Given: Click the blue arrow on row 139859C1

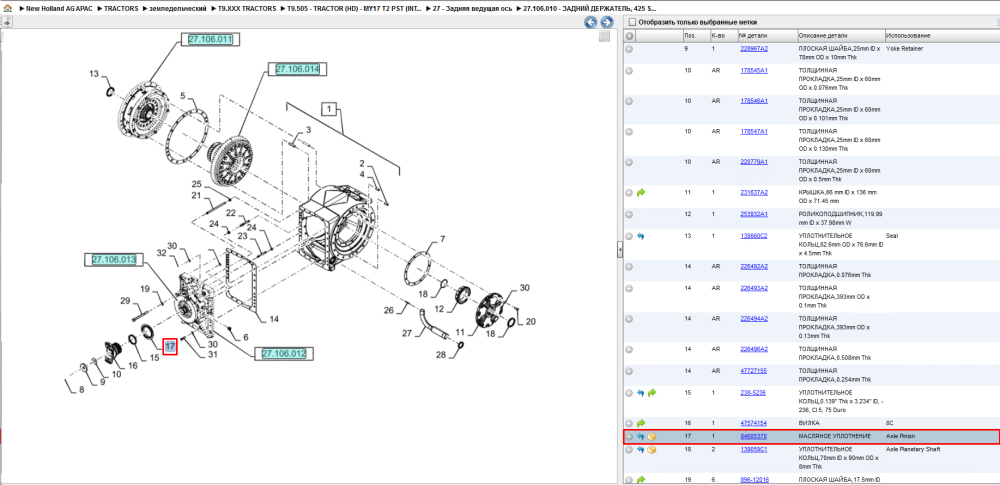Looking at the screenshot, I should point(641,450).
